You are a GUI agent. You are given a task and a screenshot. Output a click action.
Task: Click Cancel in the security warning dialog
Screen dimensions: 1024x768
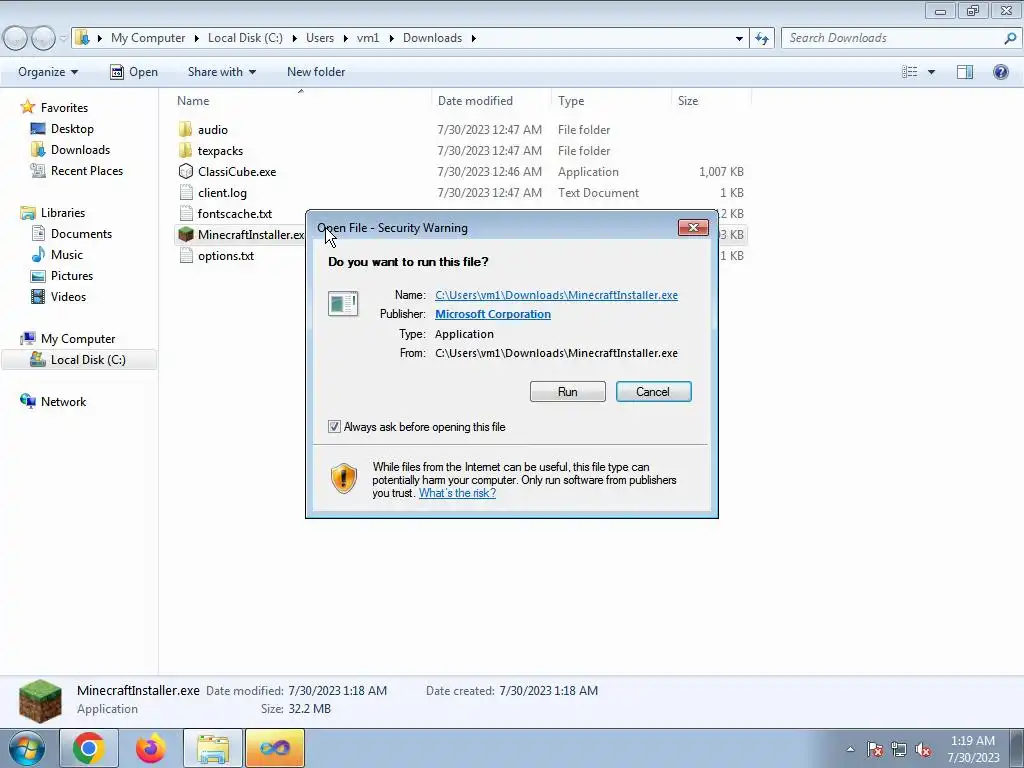[653, 392]
